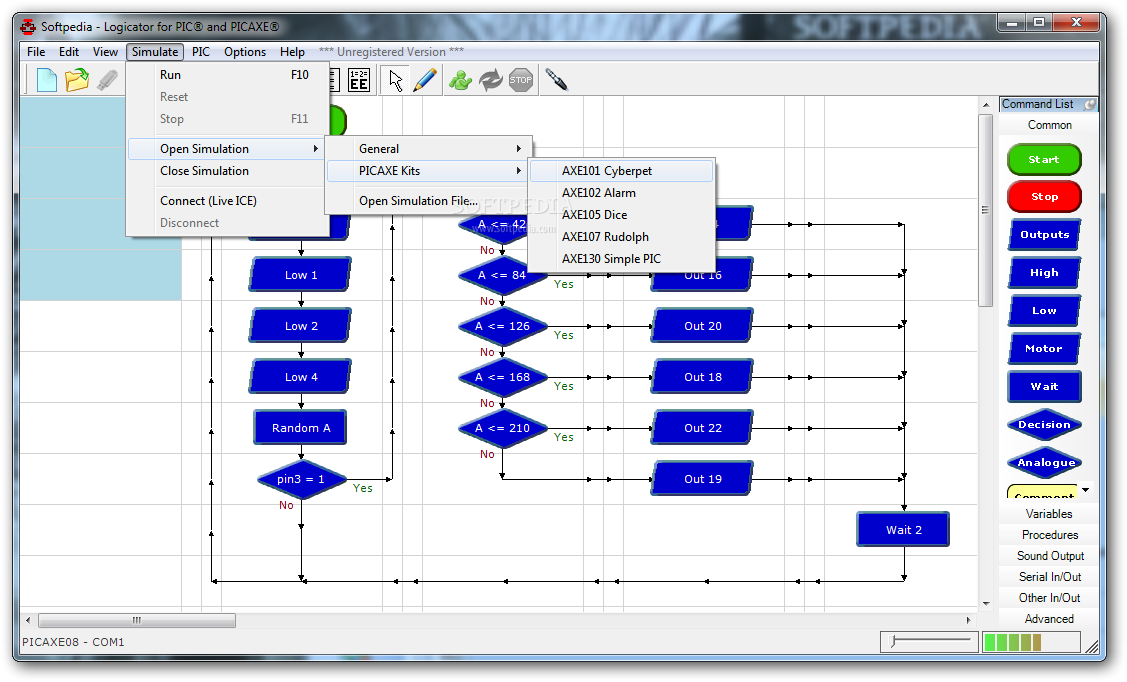Pick the Analogue diamond command
The image size is (1127, 682).
[1044, 463]
